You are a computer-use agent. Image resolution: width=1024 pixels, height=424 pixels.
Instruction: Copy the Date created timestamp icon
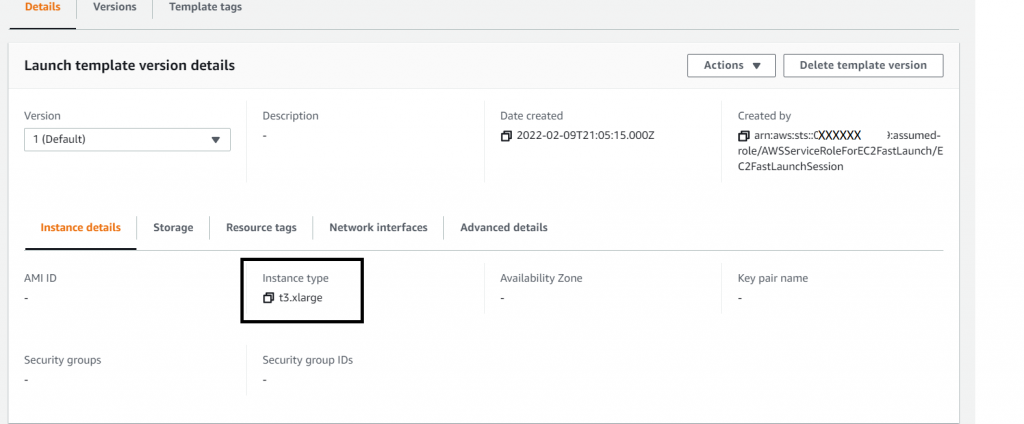(506, 136)
